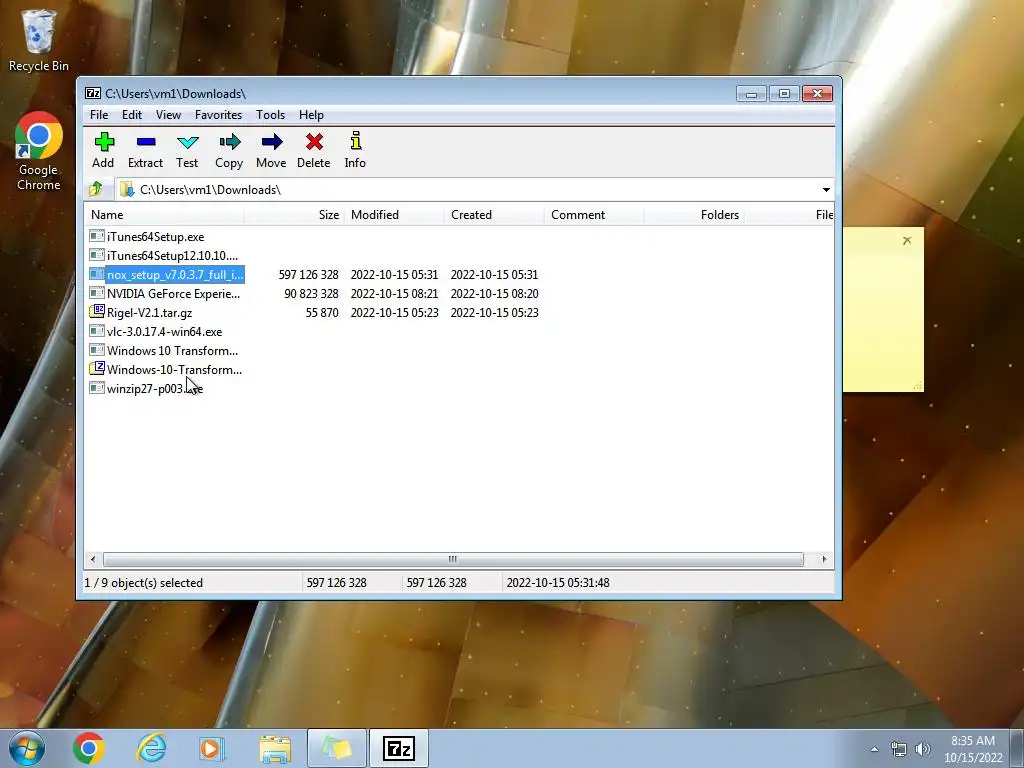The image size is (1024, 768).
Task: Click icon of Rigel-V2.1.tar.gz
Action: pos(97,312)
